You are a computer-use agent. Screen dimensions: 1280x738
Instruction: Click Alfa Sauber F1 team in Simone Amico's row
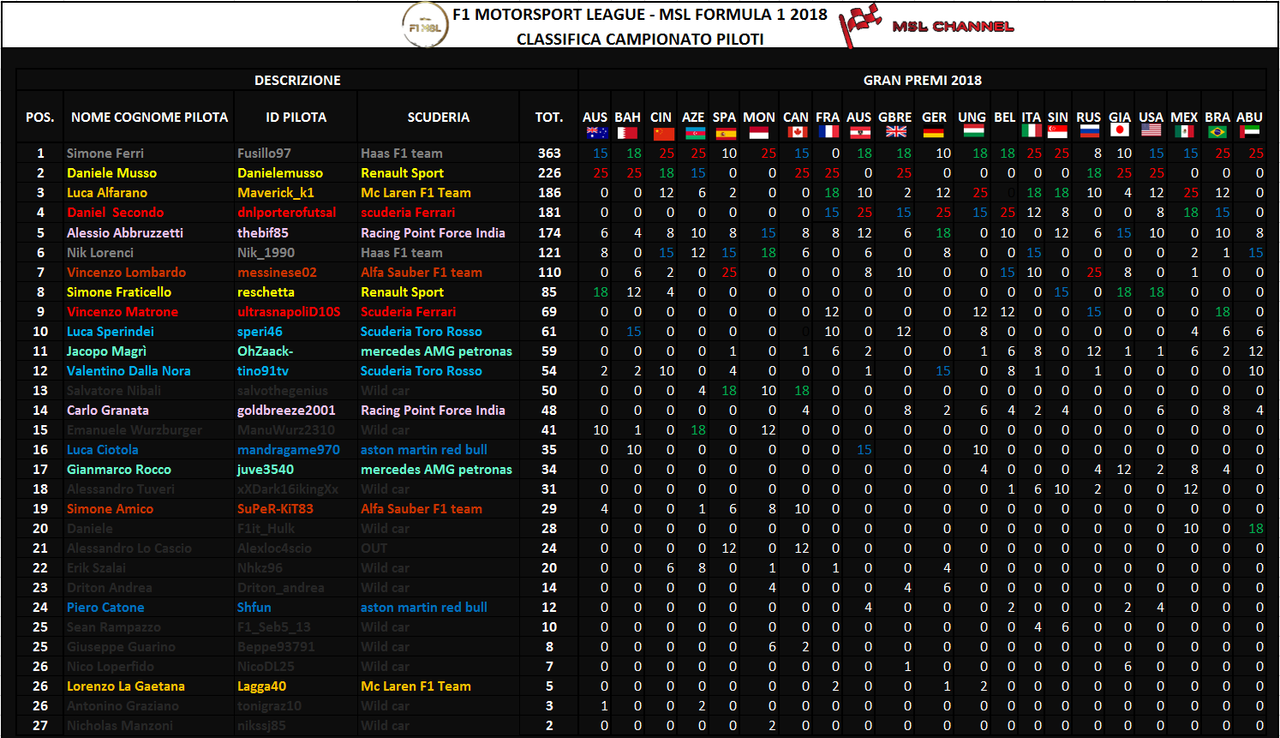[x=421, y=509]
